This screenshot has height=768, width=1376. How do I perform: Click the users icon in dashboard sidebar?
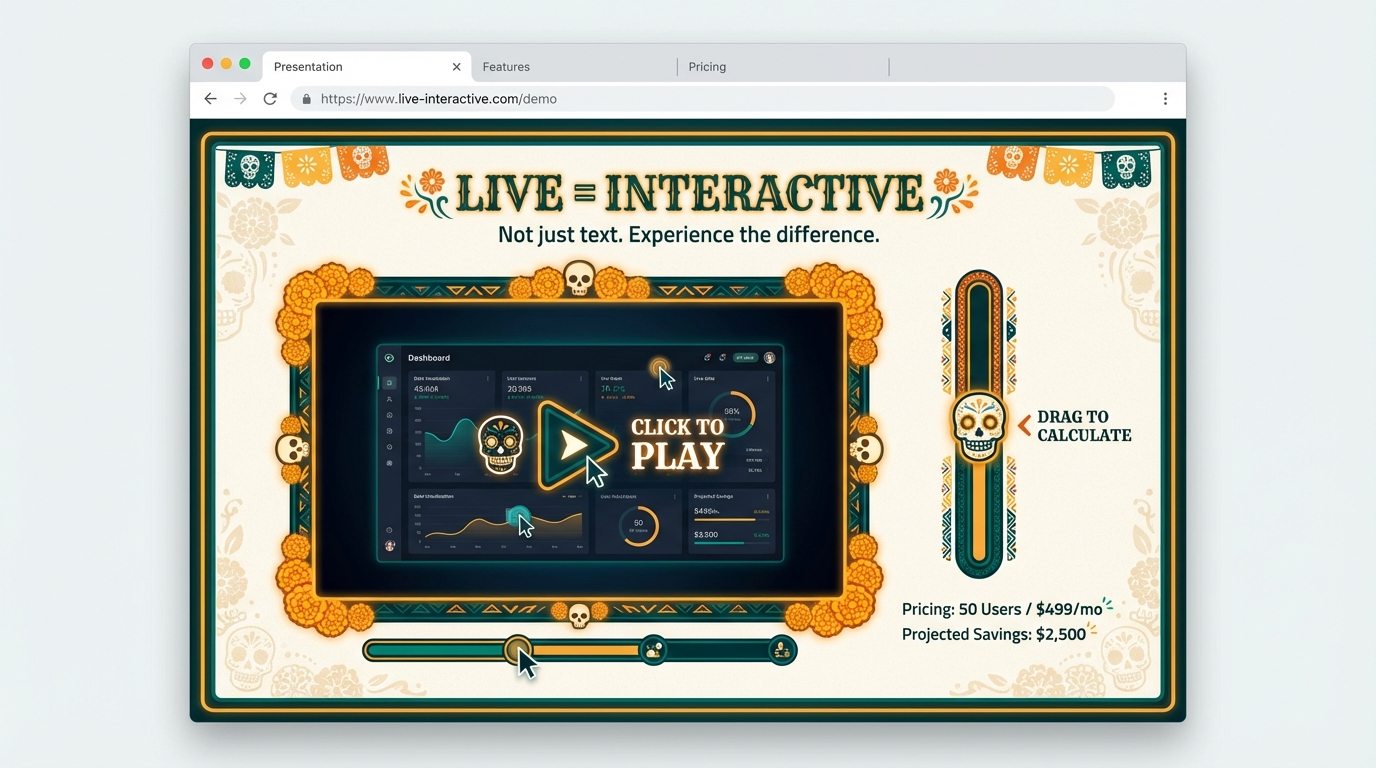tap(389, 399)
